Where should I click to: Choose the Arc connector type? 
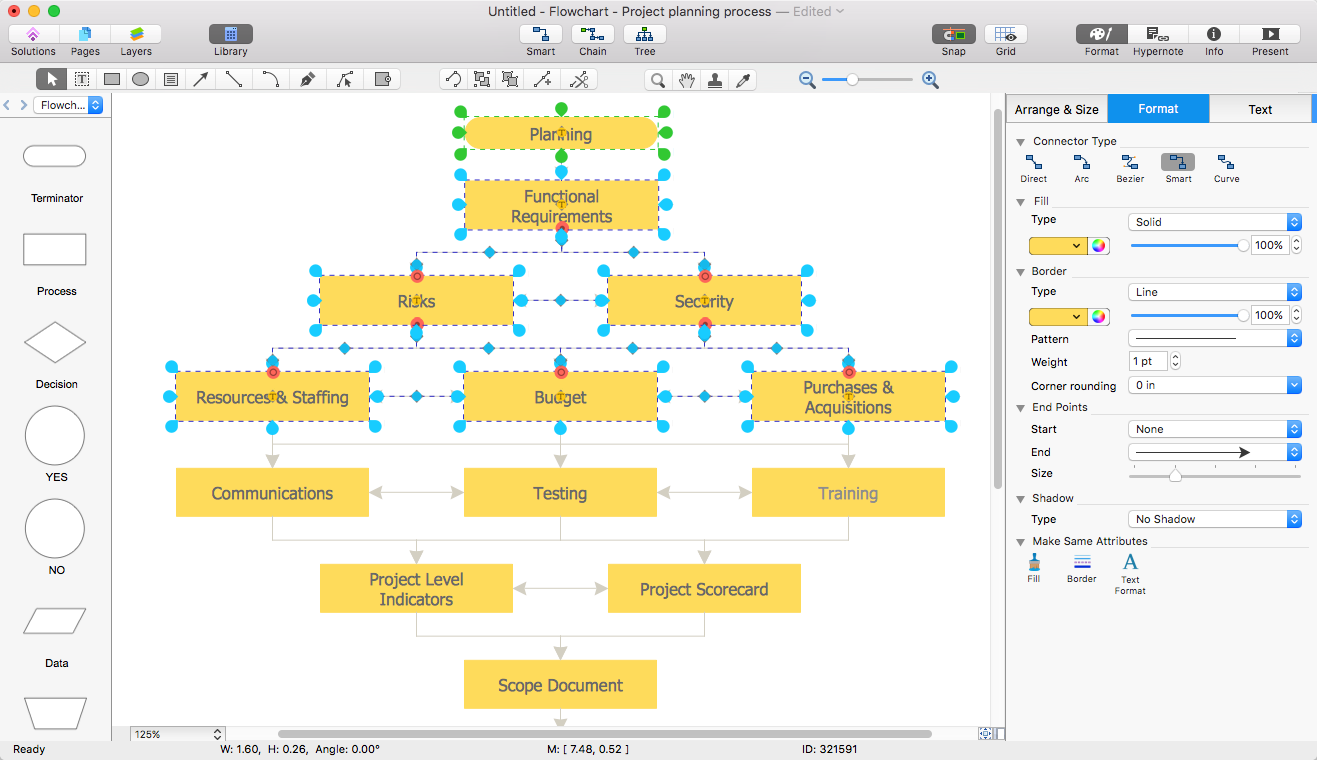[1081, 163]
